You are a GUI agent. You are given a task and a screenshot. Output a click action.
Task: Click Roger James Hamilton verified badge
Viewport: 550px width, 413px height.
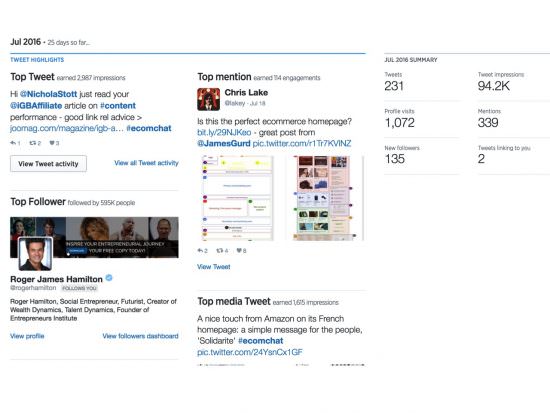pyautogui.click(x=109, y=278)
